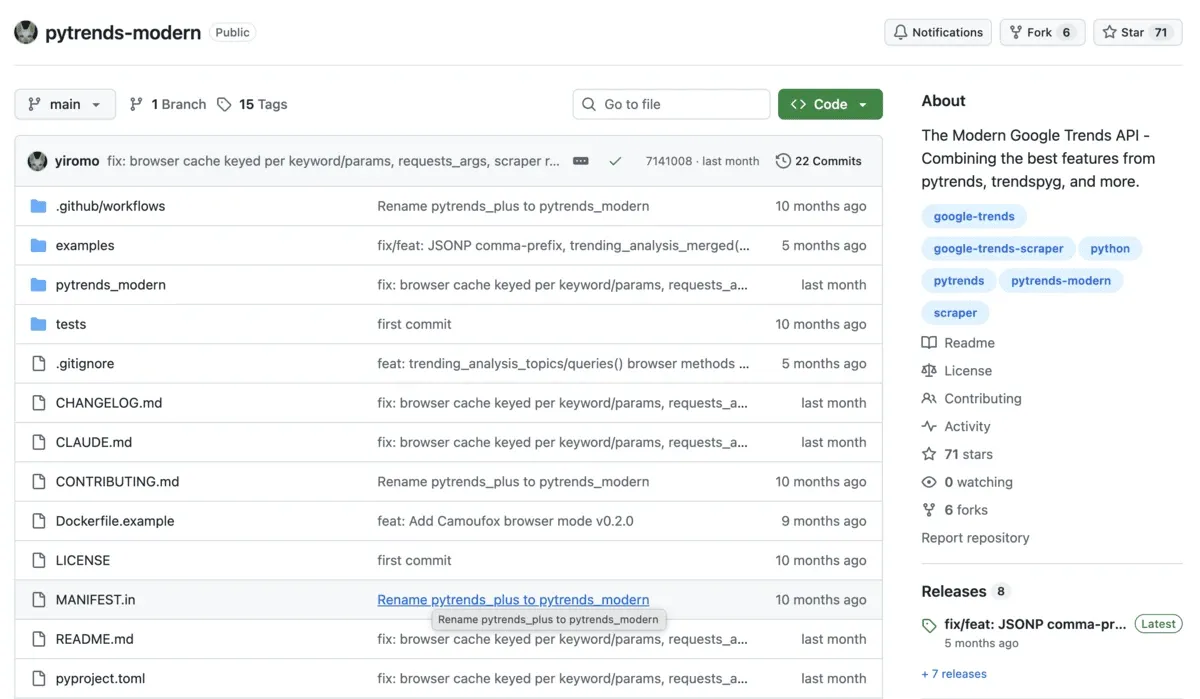The image size is (1200, 699).
Task: Click the fork icon beside 6 forks
Action: pos(929,510)
